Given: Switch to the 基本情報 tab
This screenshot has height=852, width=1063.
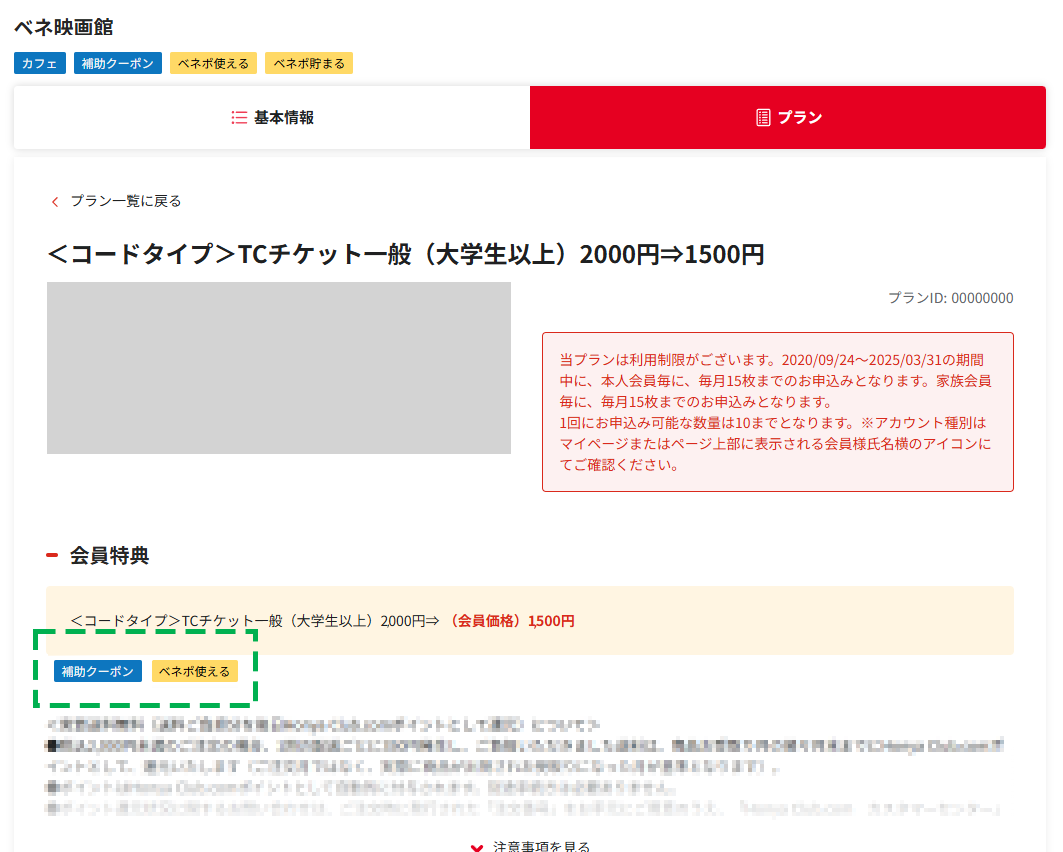Looking at the screenshot, I should pos(271,117).
